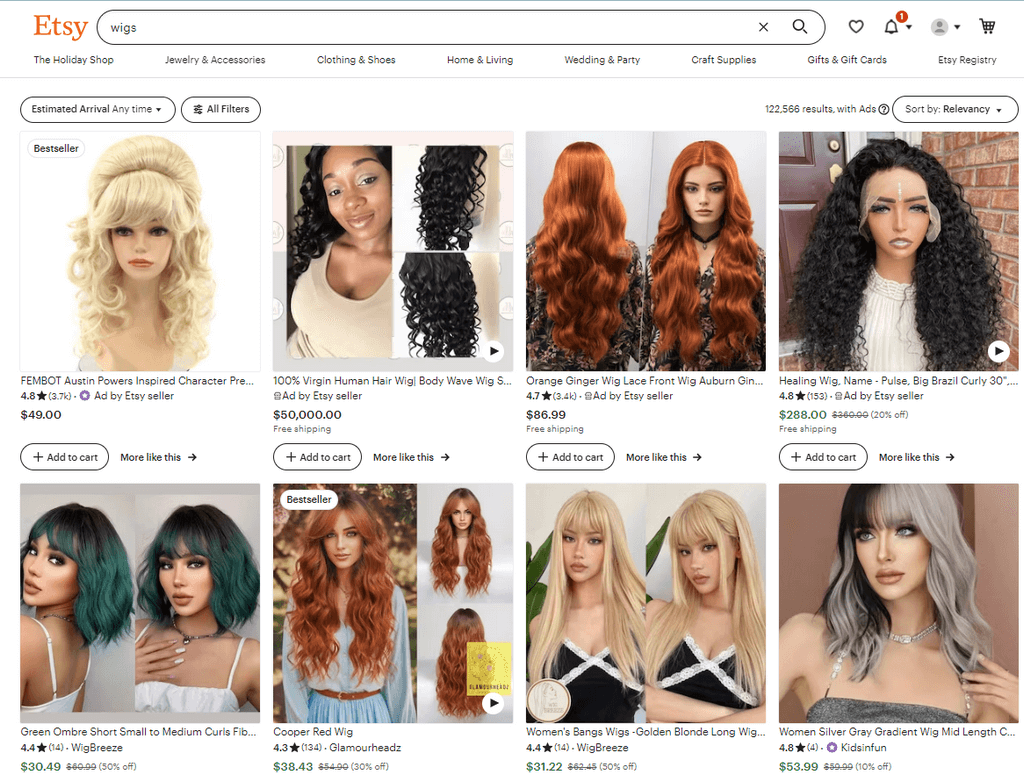Click the account profile icon
The width and height of the screenshot is (1024, 775).
941,26
